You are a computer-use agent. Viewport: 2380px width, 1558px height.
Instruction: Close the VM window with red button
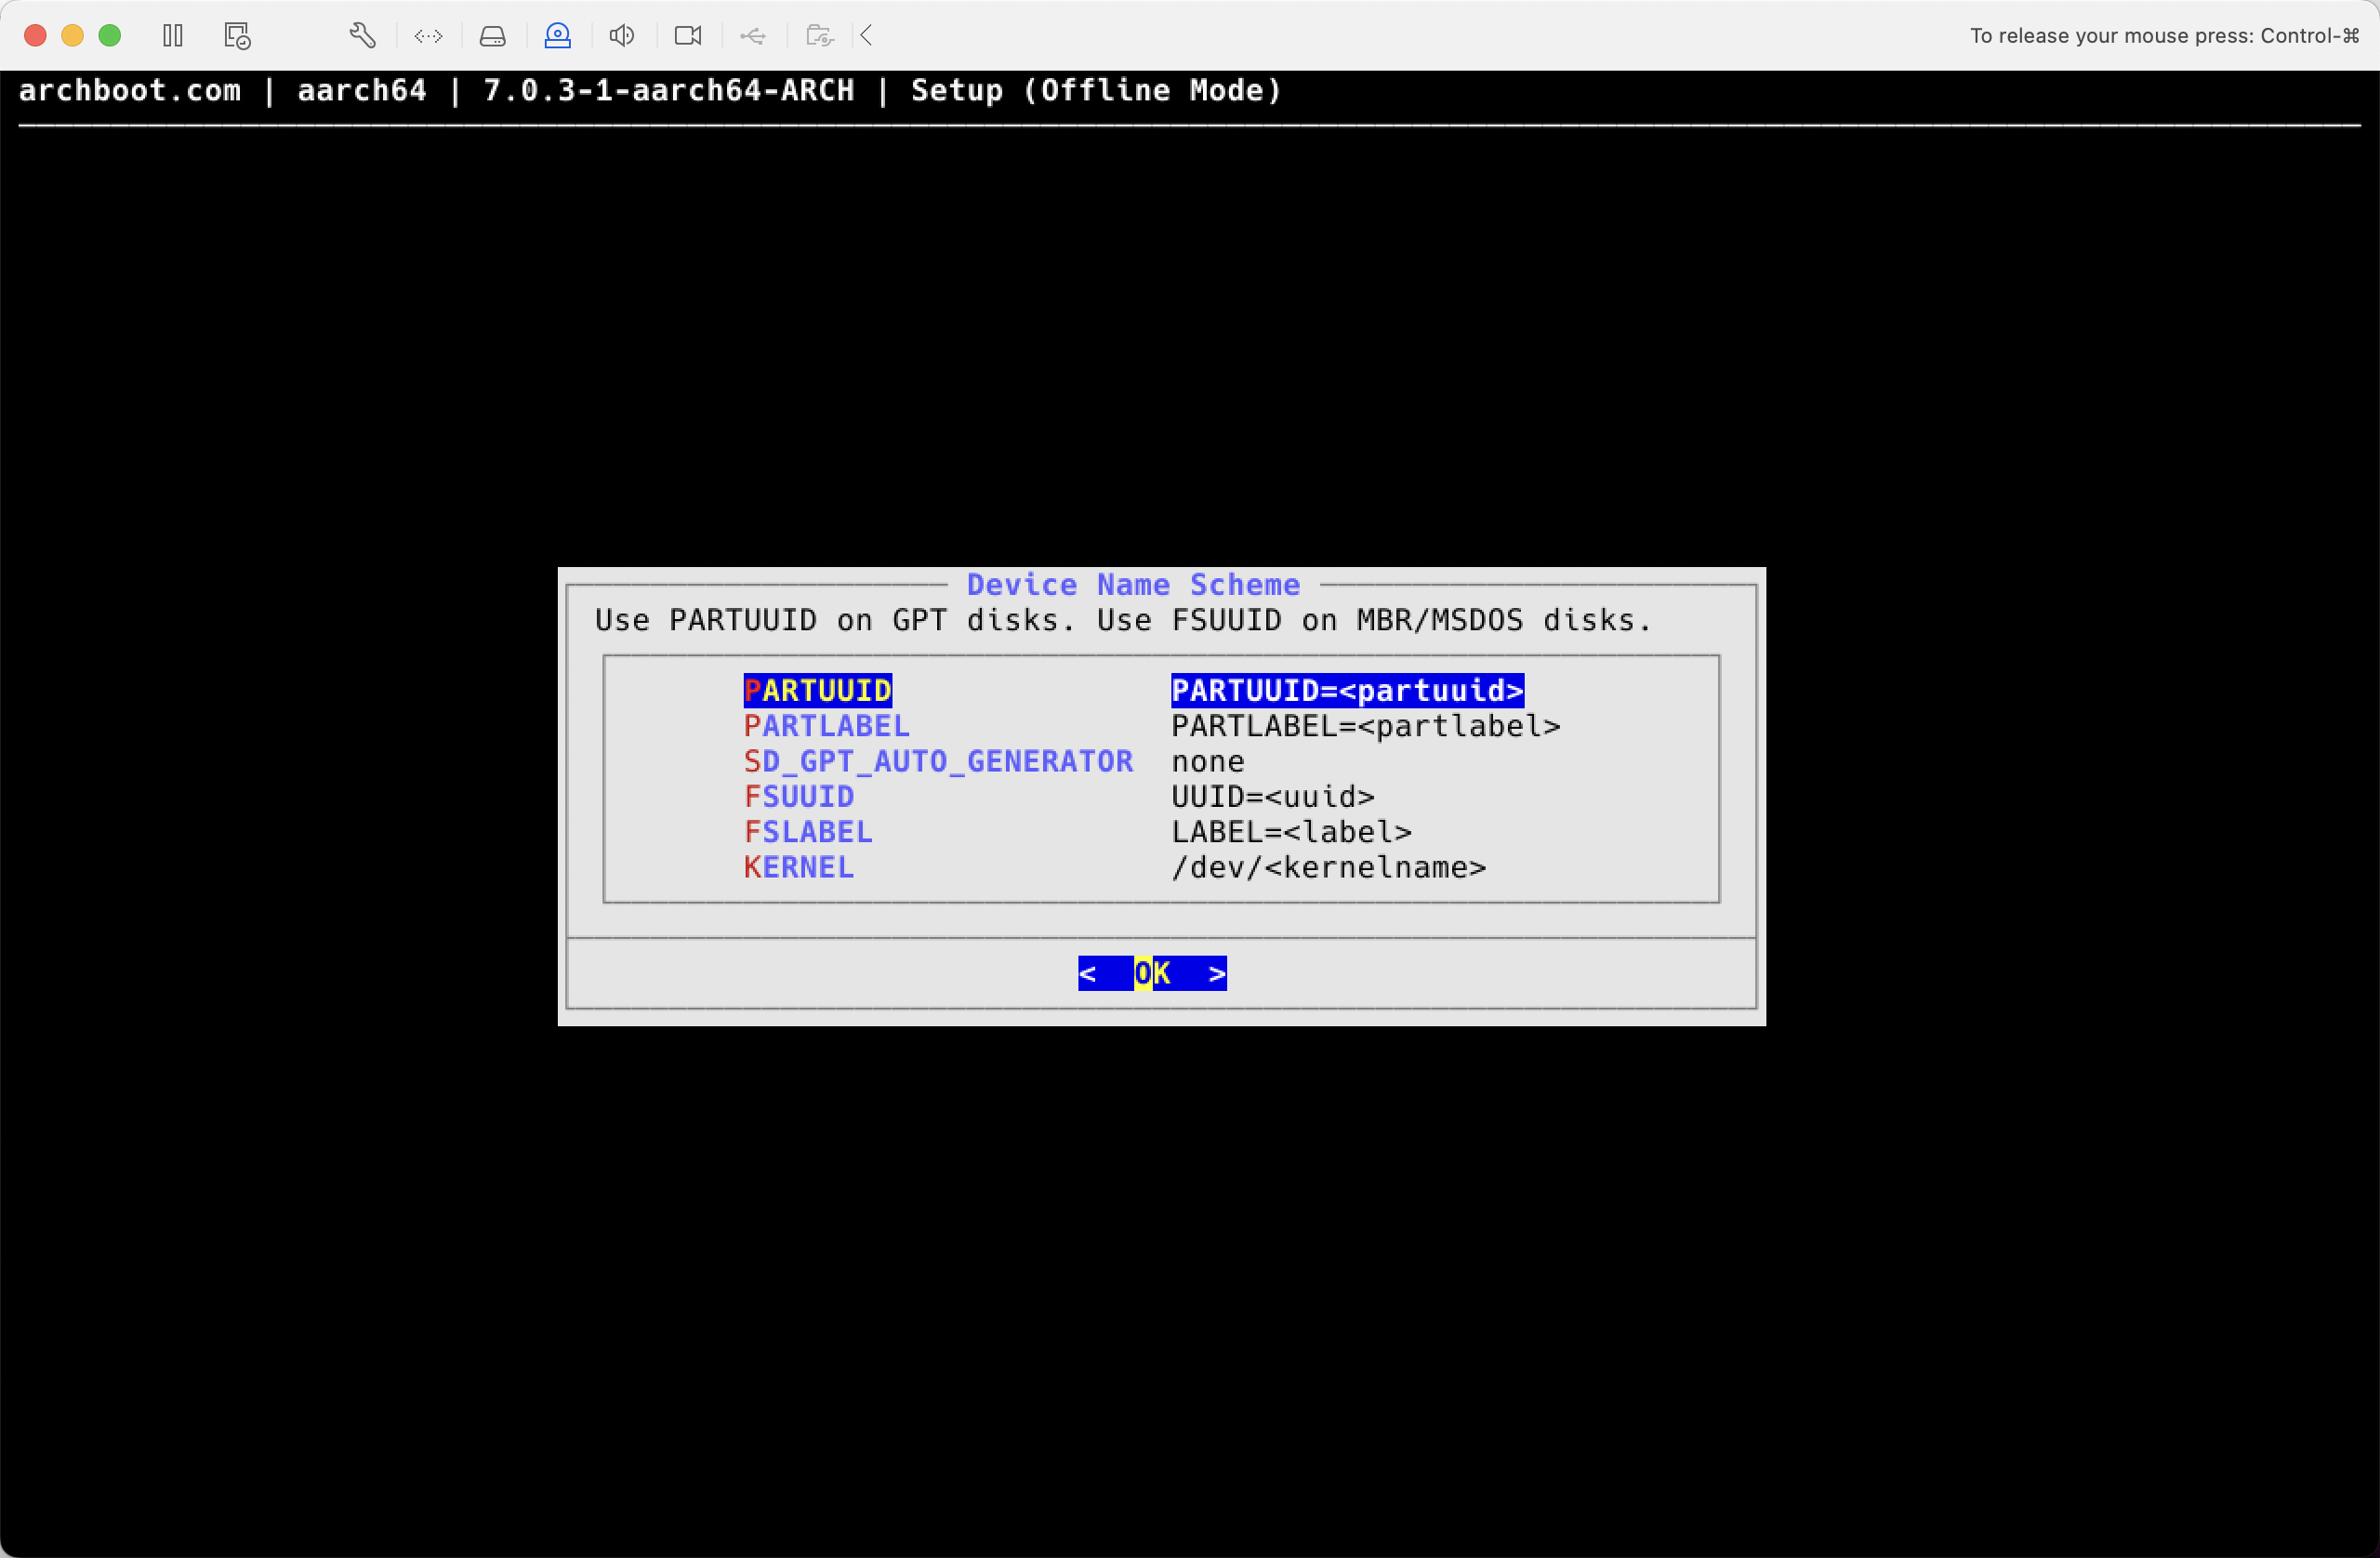(x=35, y=36)
